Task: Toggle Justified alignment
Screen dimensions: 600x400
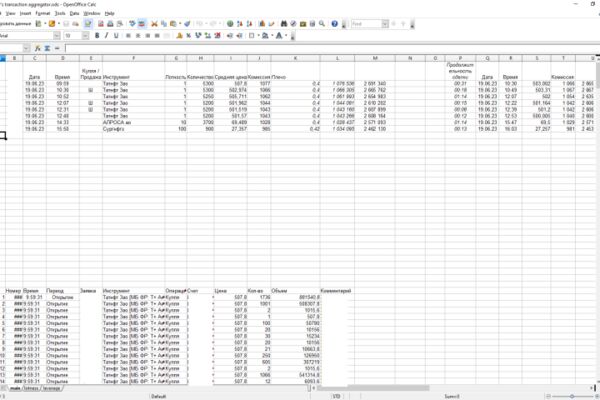Action: coord(157,36)
